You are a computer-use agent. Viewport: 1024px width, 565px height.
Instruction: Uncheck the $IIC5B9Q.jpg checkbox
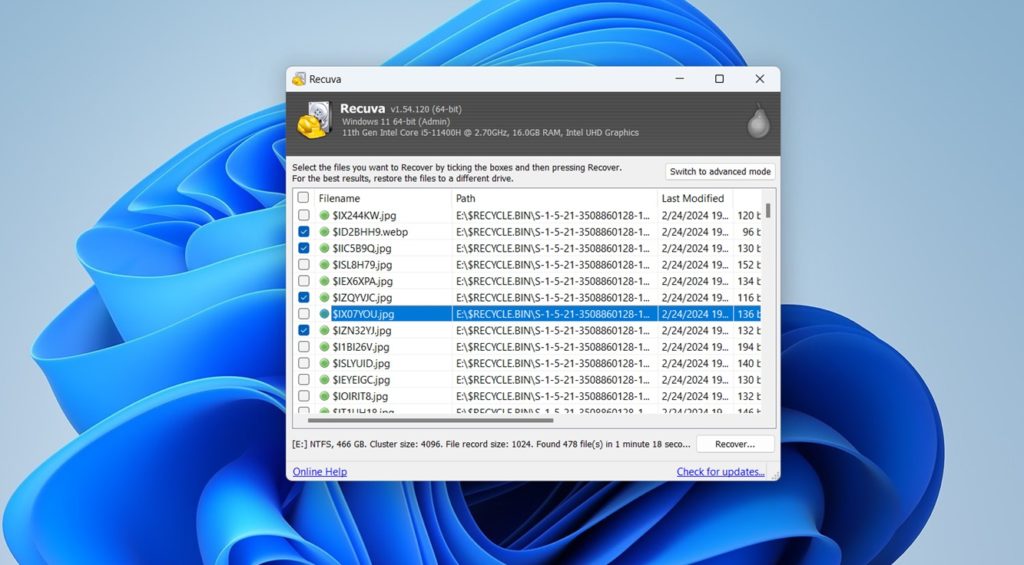click(304, 248)
